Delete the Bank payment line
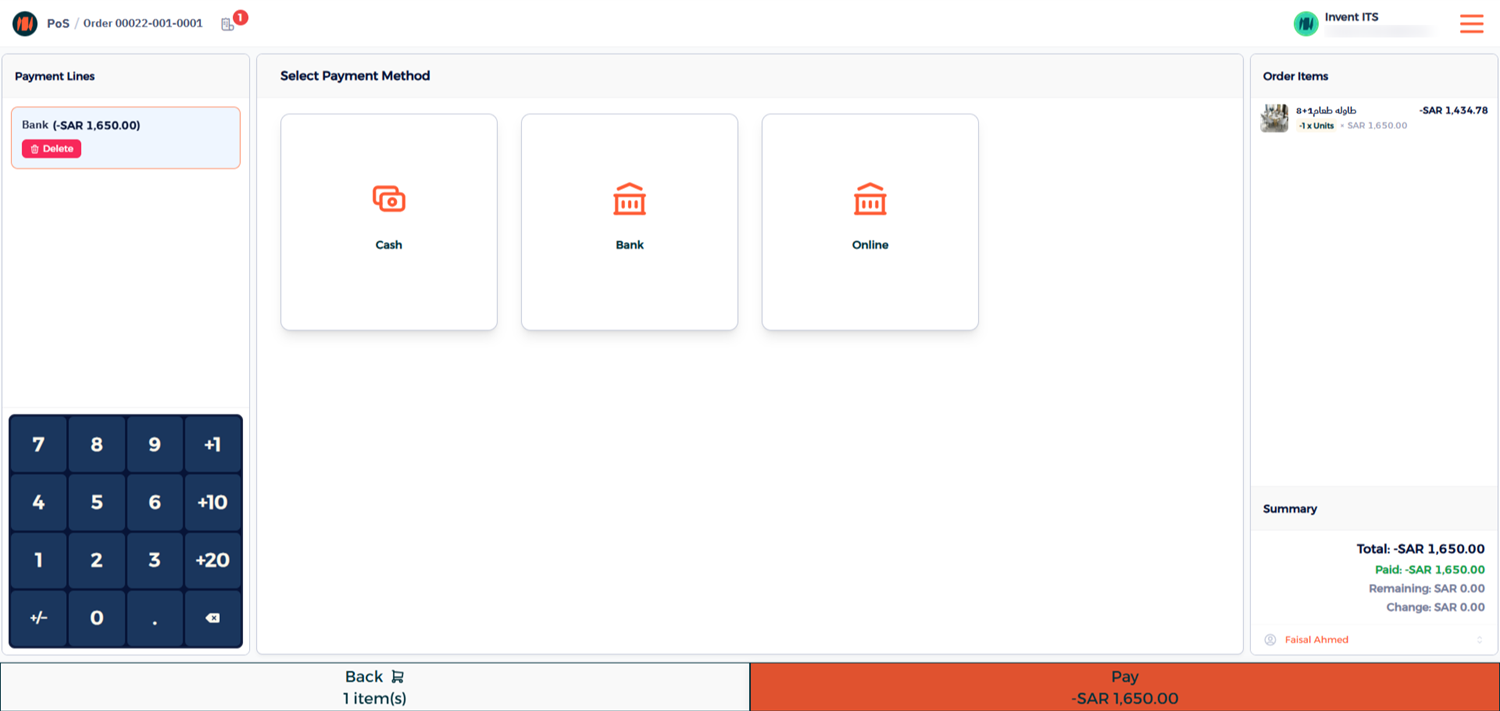The width and height of the screenshot is (1500, 711). click(x=52, y=149)
